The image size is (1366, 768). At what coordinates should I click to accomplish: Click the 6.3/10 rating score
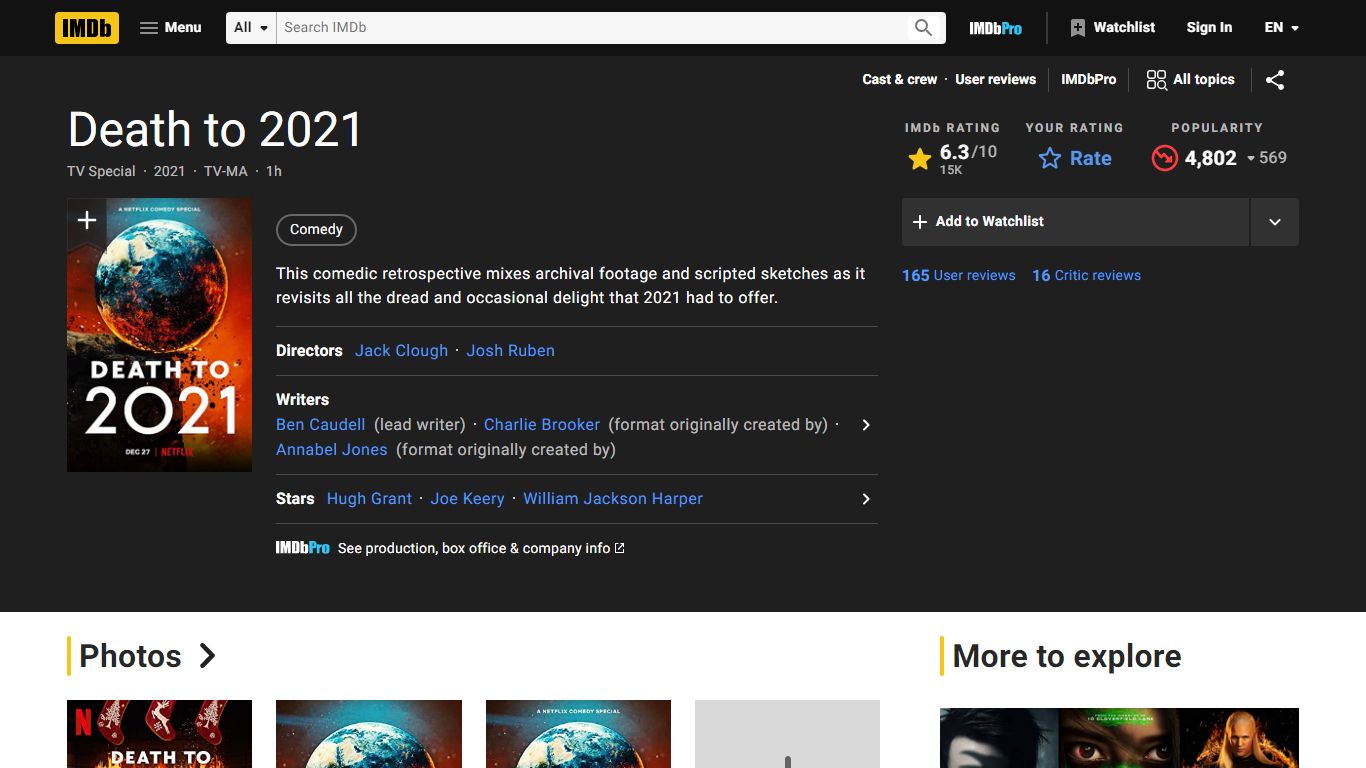(968, 153)
